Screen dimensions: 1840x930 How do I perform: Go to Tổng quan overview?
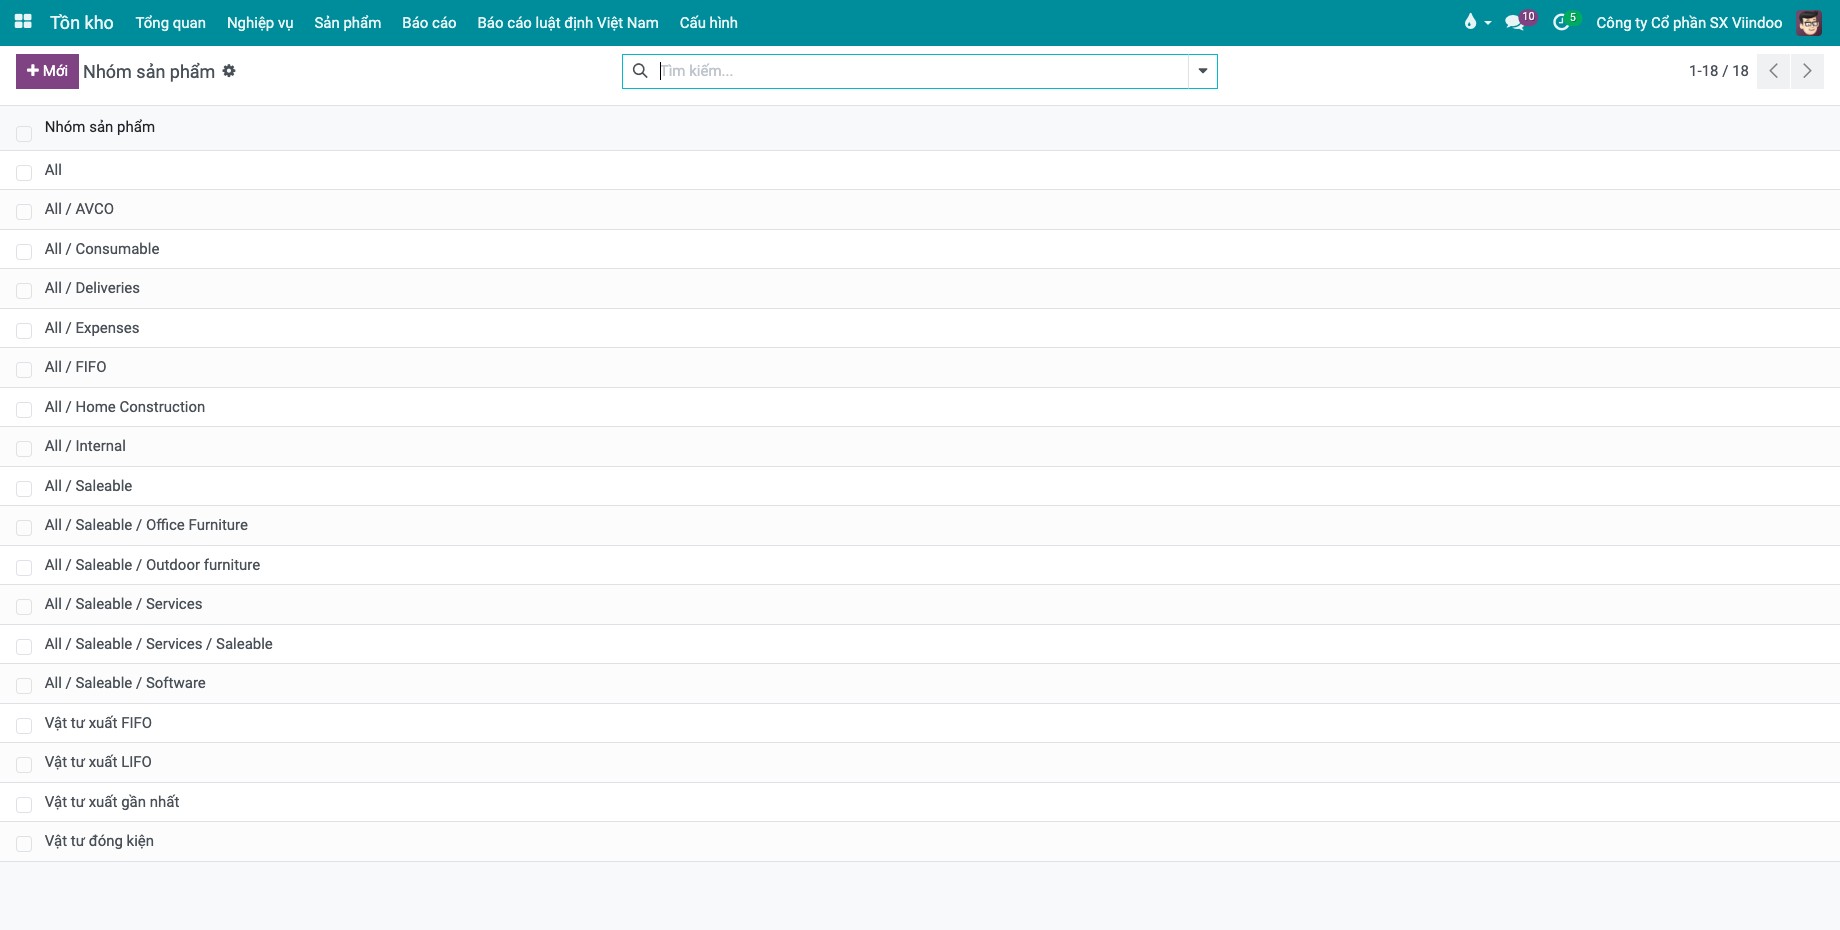click(x=171, y=22)
